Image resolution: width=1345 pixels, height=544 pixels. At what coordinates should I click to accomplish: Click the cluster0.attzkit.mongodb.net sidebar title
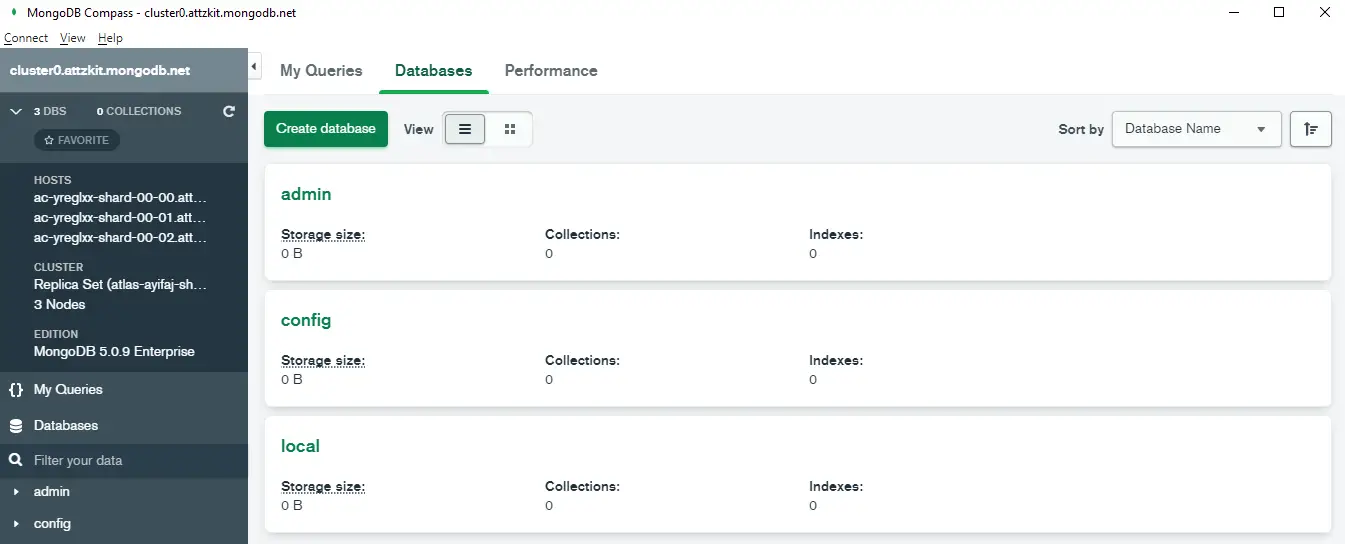(x=100, y=71)
